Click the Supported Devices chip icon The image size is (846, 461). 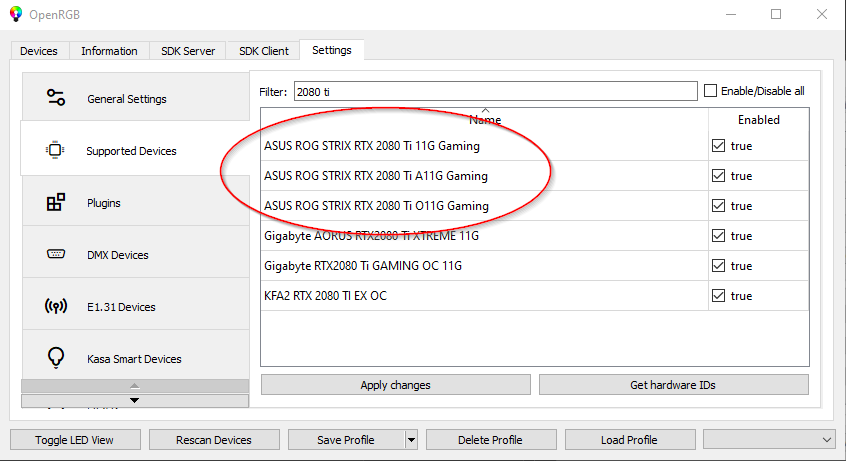tap(55, 150)
